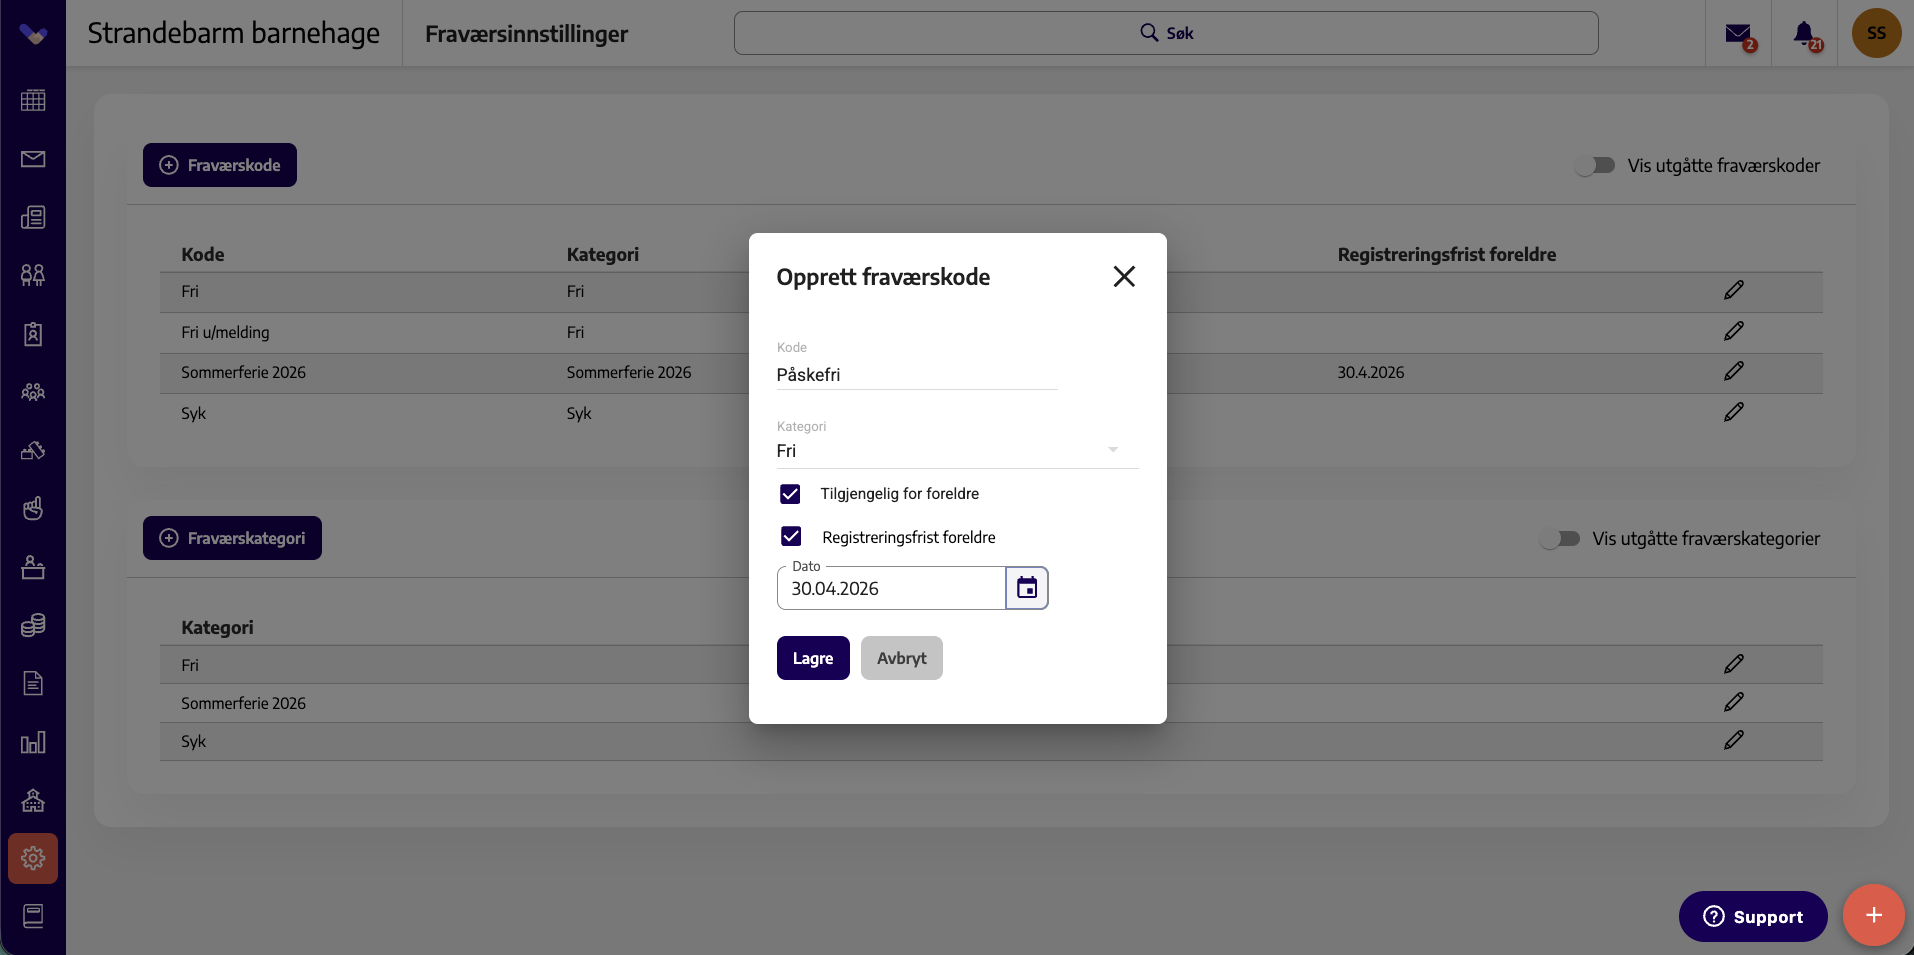
Task: Open the SS user avatar menu
Action: [x=1876, y=33]
